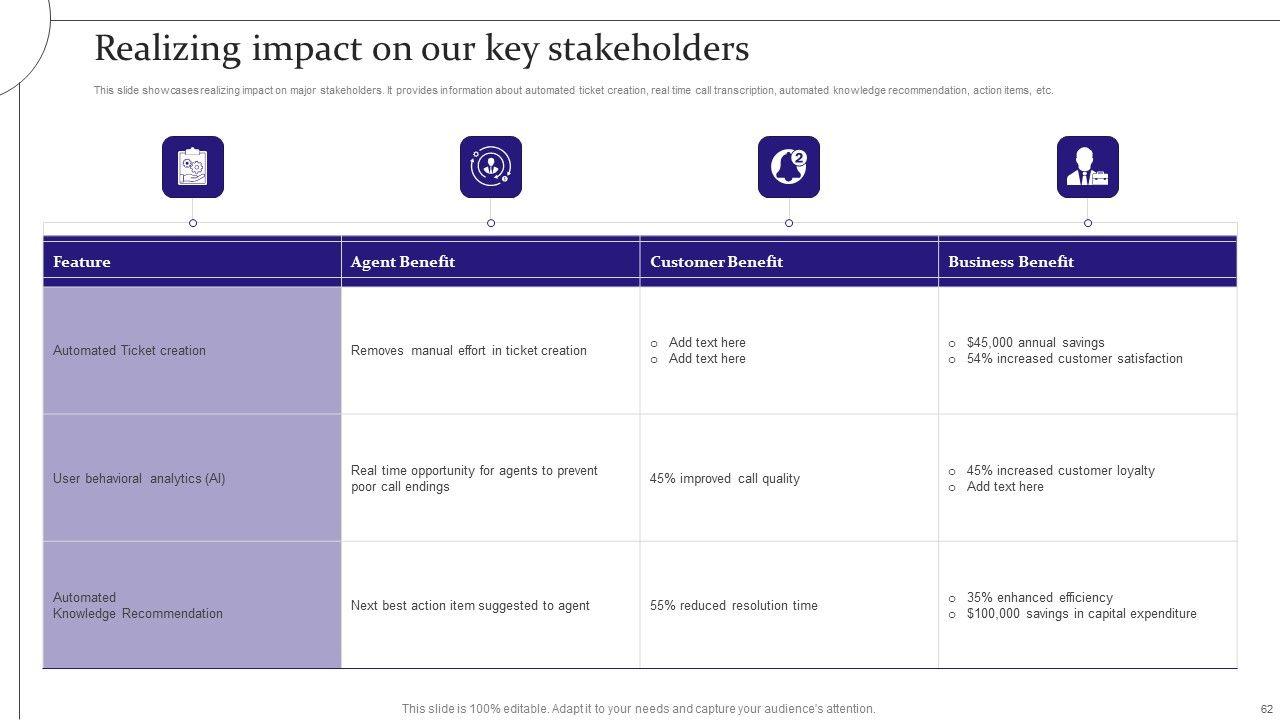Select the Agent Benefit column header
Image resolution: width=1280 pixels, height=720 pixels.
coord(403,262)
